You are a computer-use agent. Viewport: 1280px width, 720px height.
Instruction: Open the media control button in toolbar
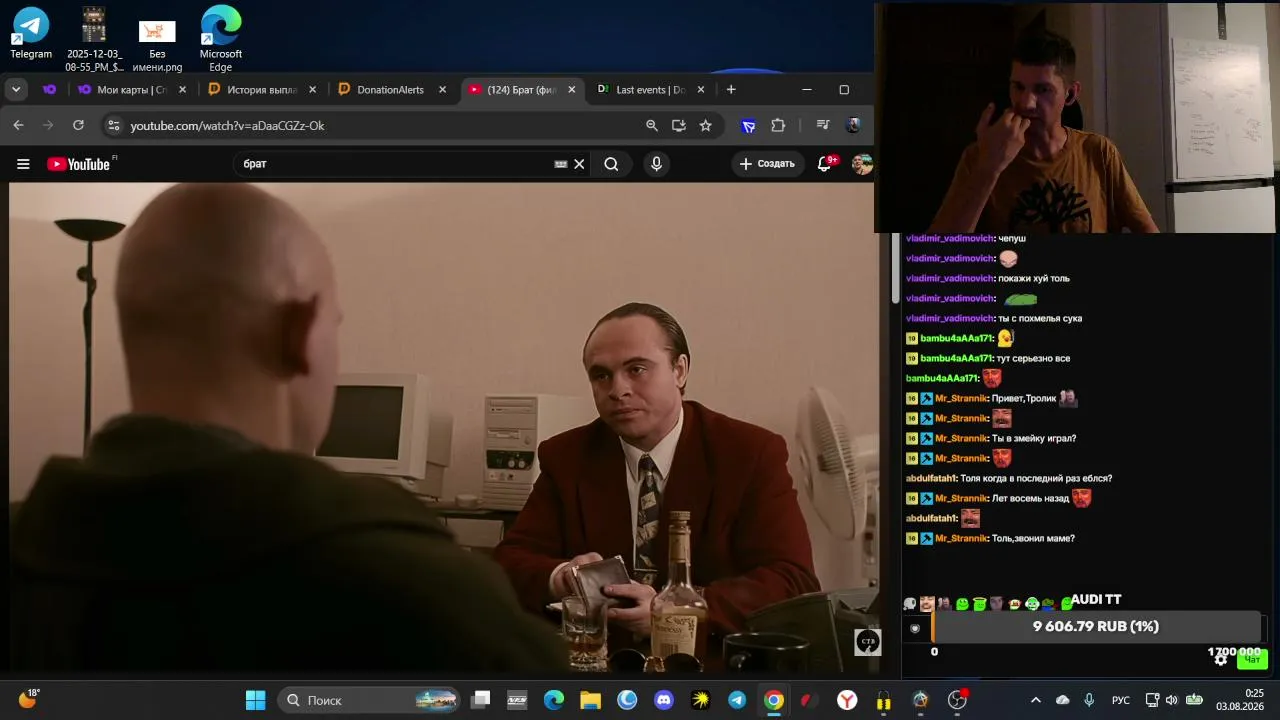pyautogui.click(x=823, y=125)
